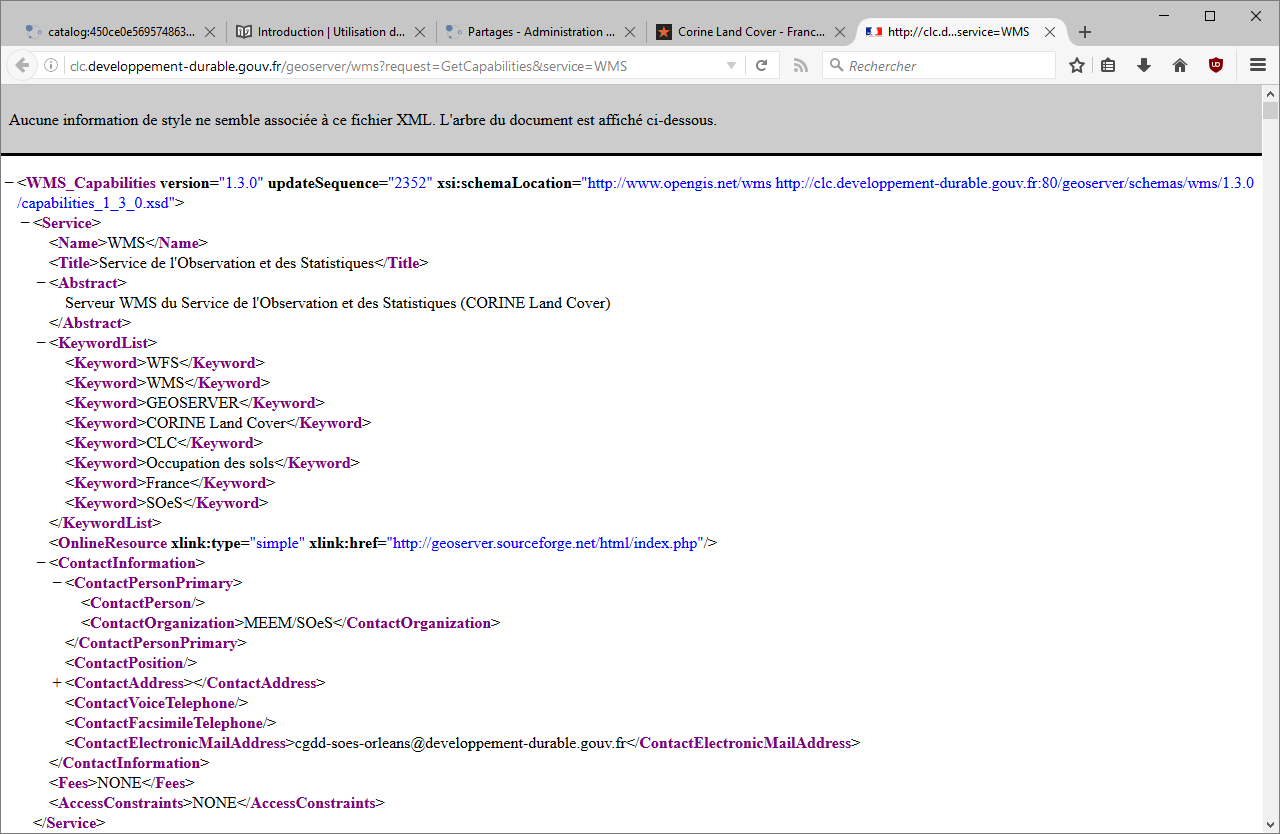This screenshot has width=1280, height=834.
Task: Collapse the ContactPersonPrimary node
Action: tap(57, 583)
